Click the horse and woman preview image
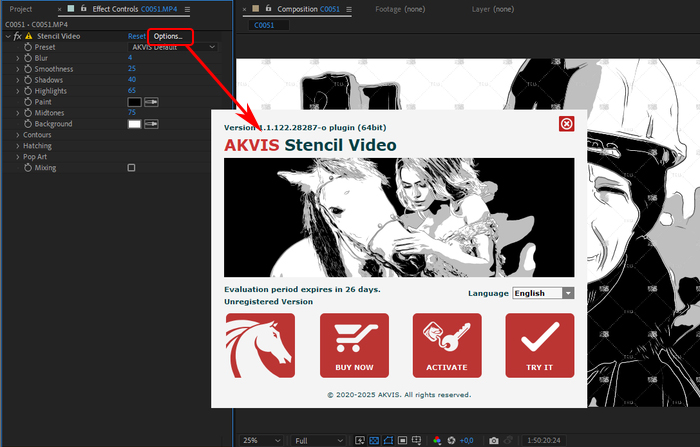Image resolution: width=700 pixels, height=447 pixels. coord(399,217)
